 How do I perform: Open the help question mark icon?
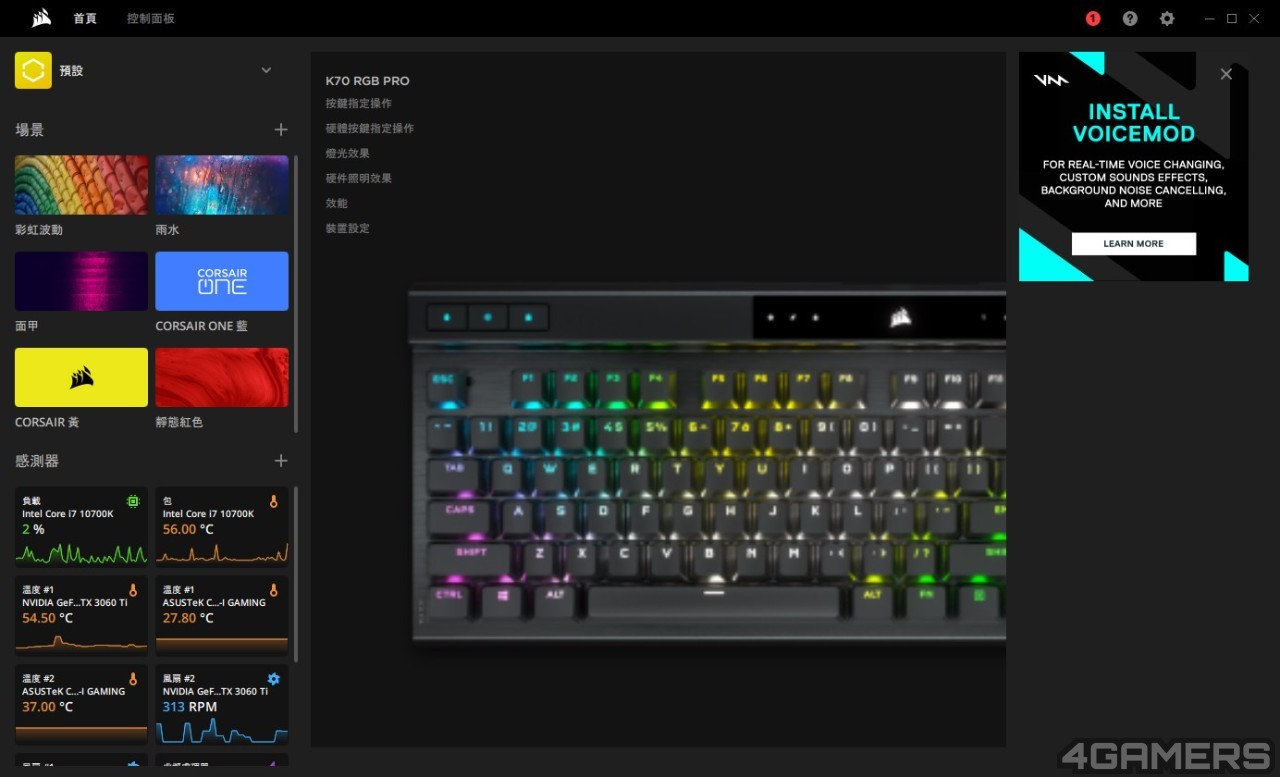pos(1130,18)
